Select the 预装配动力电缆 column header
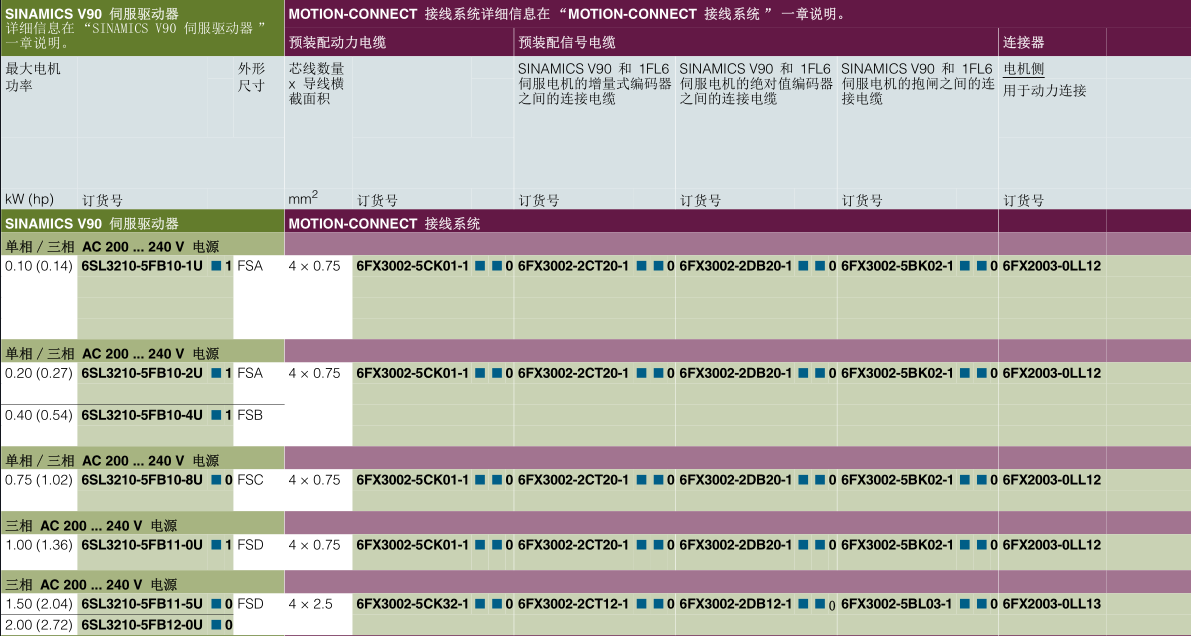Screen dimensions: 1191x636 [337, 43]
